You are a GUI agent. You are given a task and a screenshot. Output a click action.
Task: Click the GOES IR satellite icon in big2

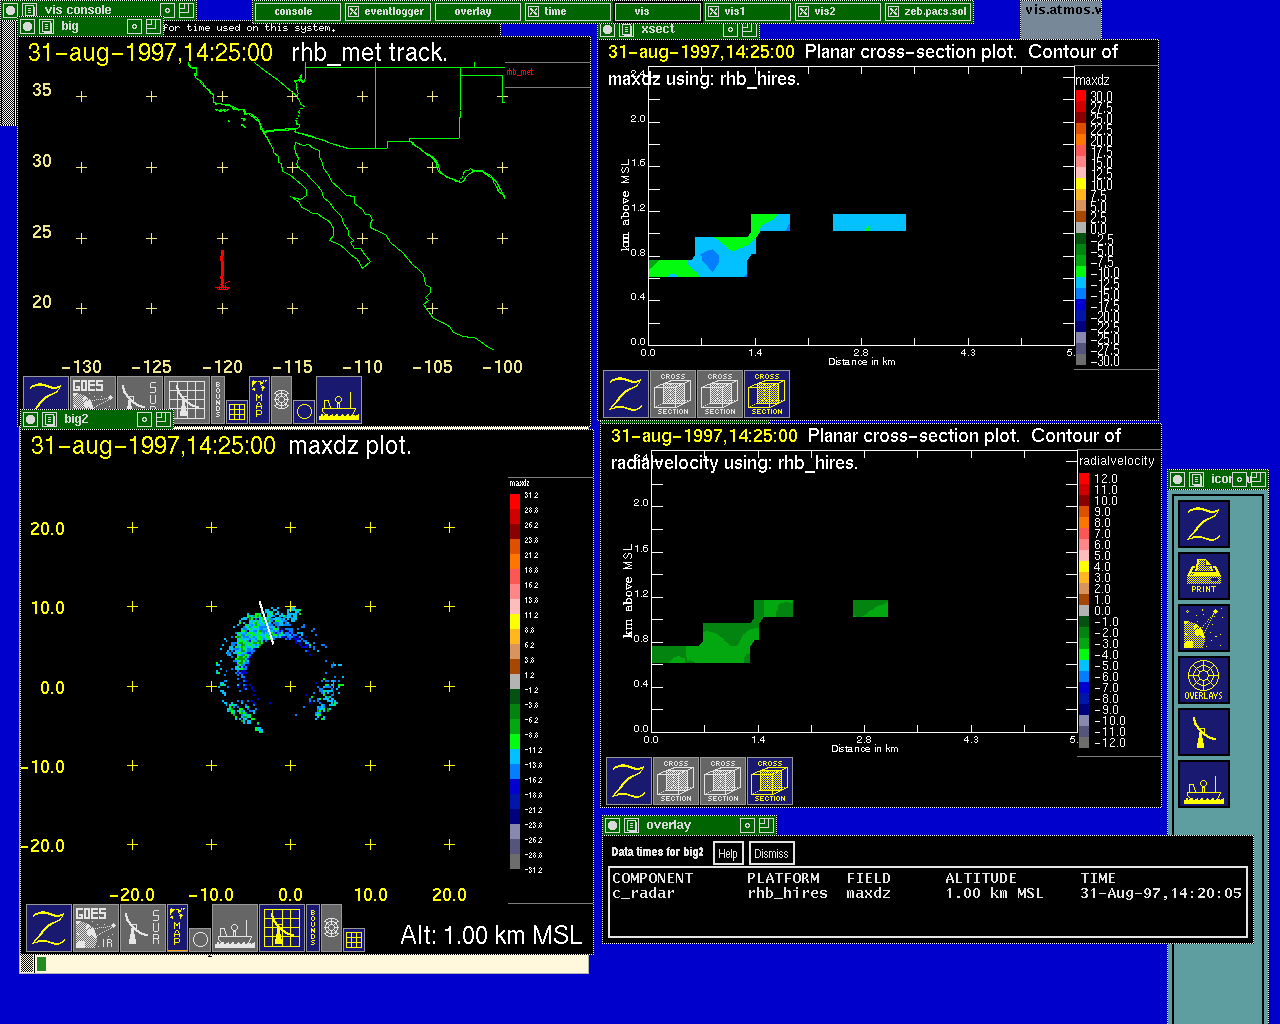click(92, 927)
